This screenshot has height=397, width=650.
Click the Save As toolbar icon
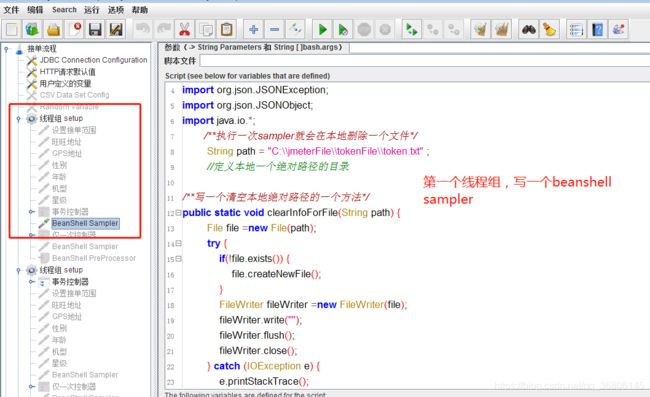(116, 29)
